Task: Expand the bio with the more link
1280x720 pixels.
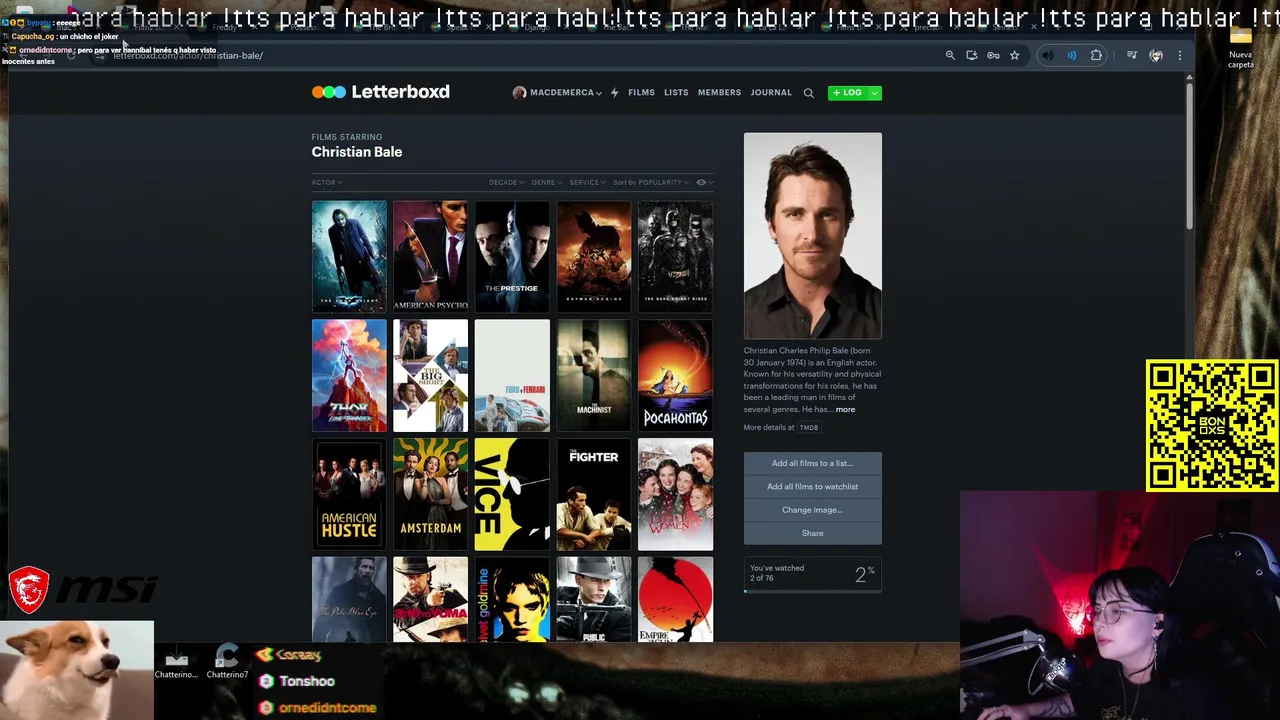Action: click(845, 409)
